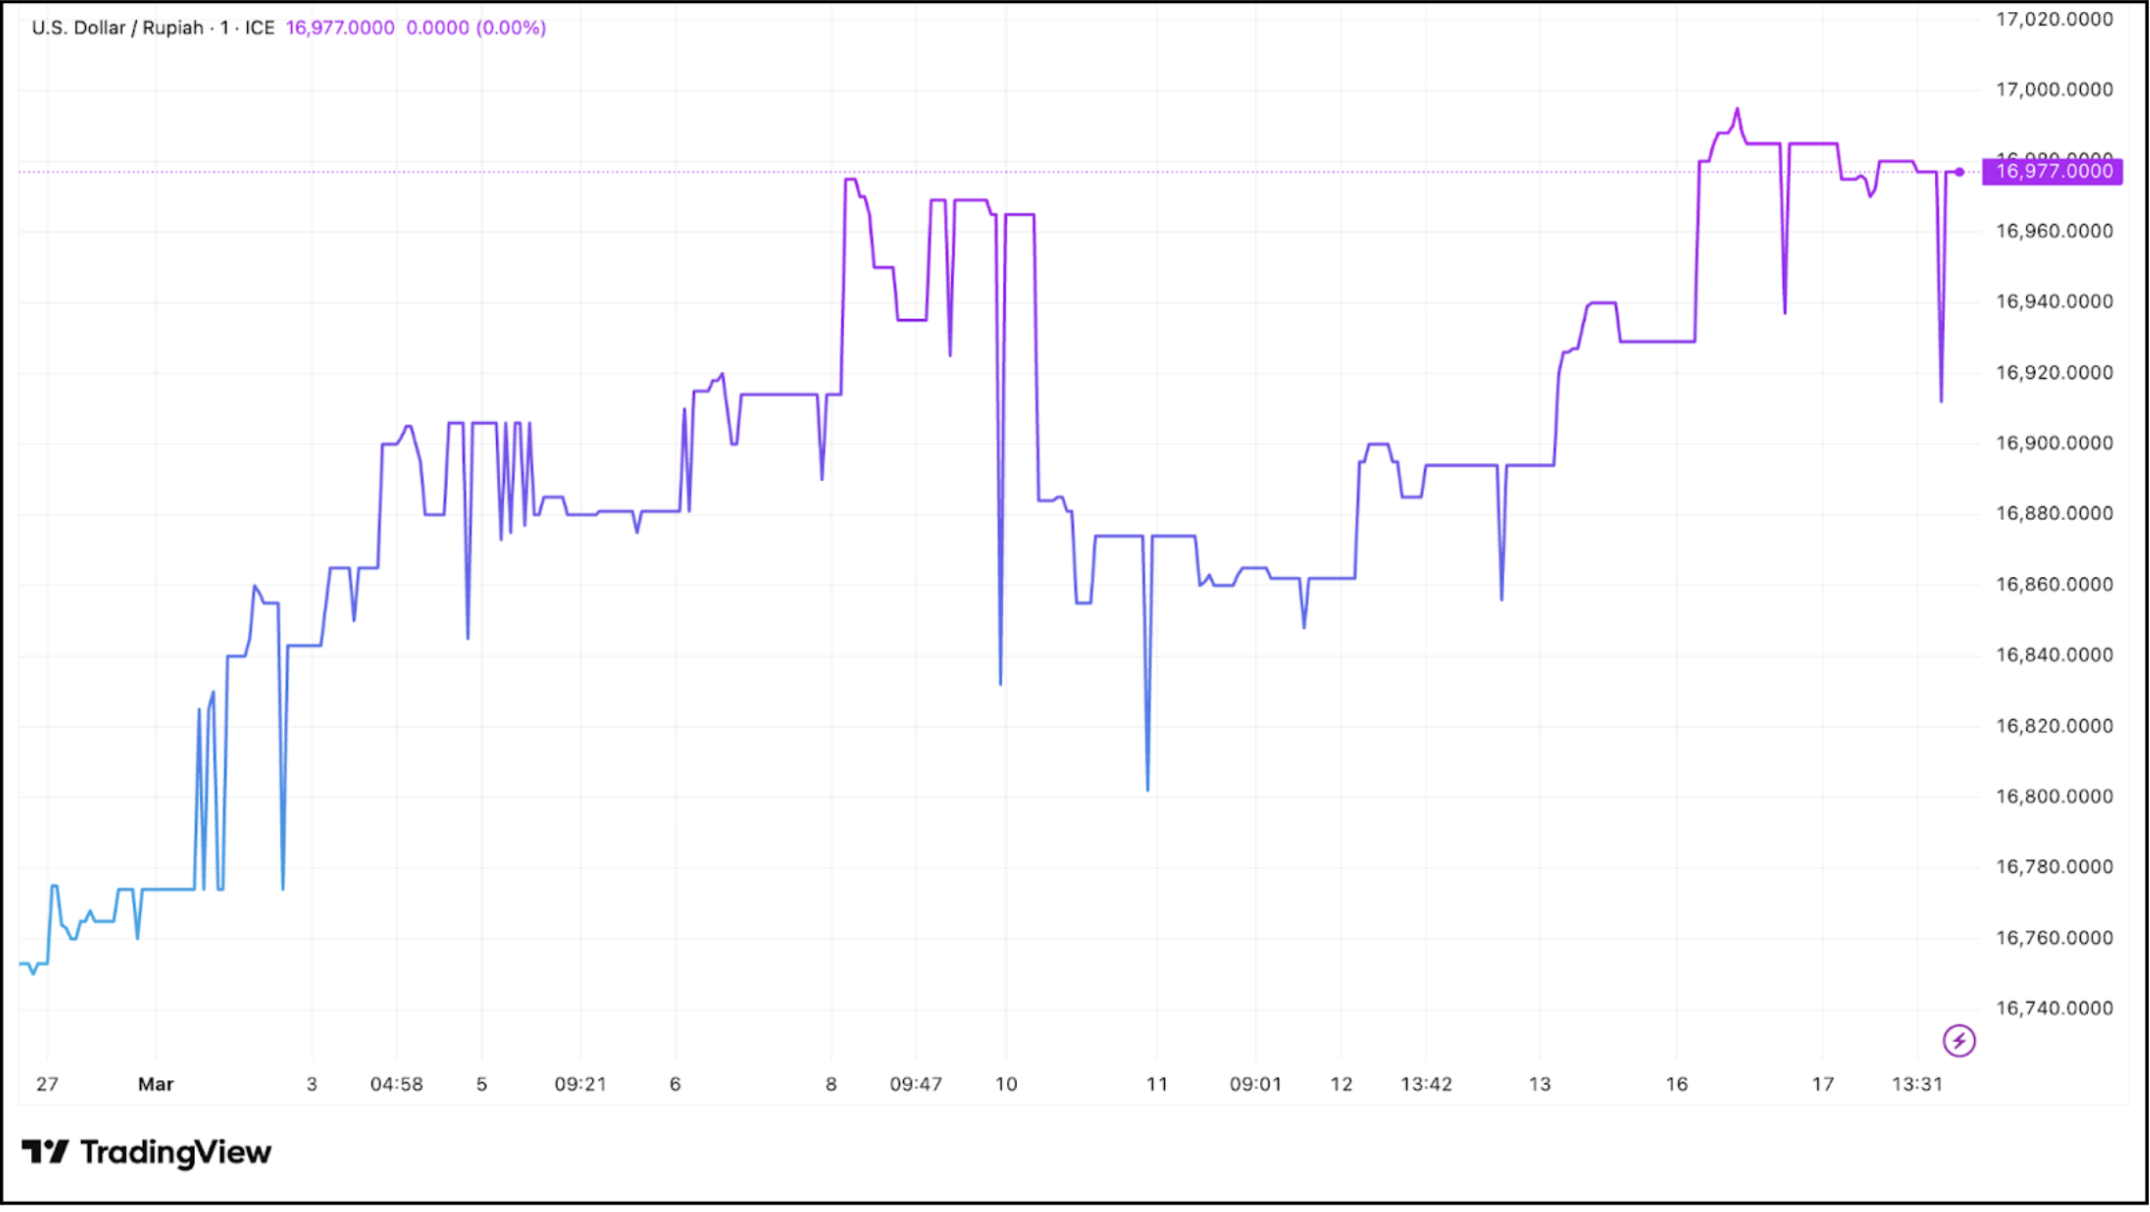Screen dimensions: 2150x1212
Task: Click date 10 on the time axis
Action: tap(1006, 1084)
